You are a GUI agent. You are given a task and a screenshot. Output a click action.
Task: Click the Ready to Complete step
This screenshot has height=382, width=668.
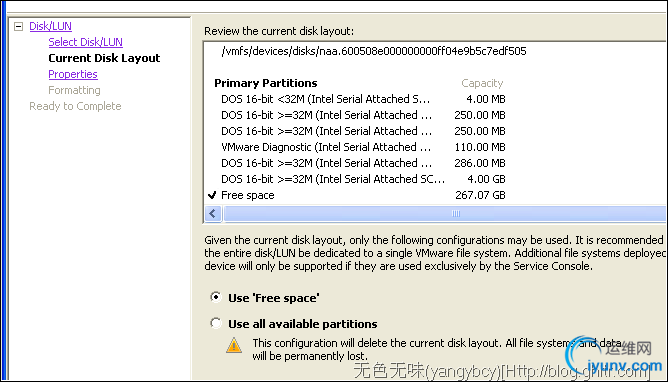75,106
